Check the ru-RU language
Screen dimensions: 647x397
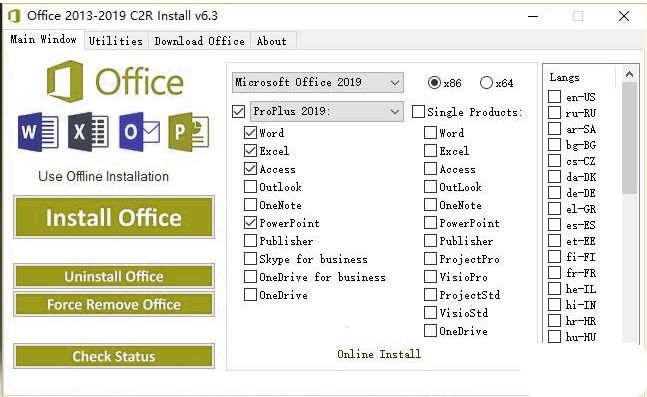[554, 113]
